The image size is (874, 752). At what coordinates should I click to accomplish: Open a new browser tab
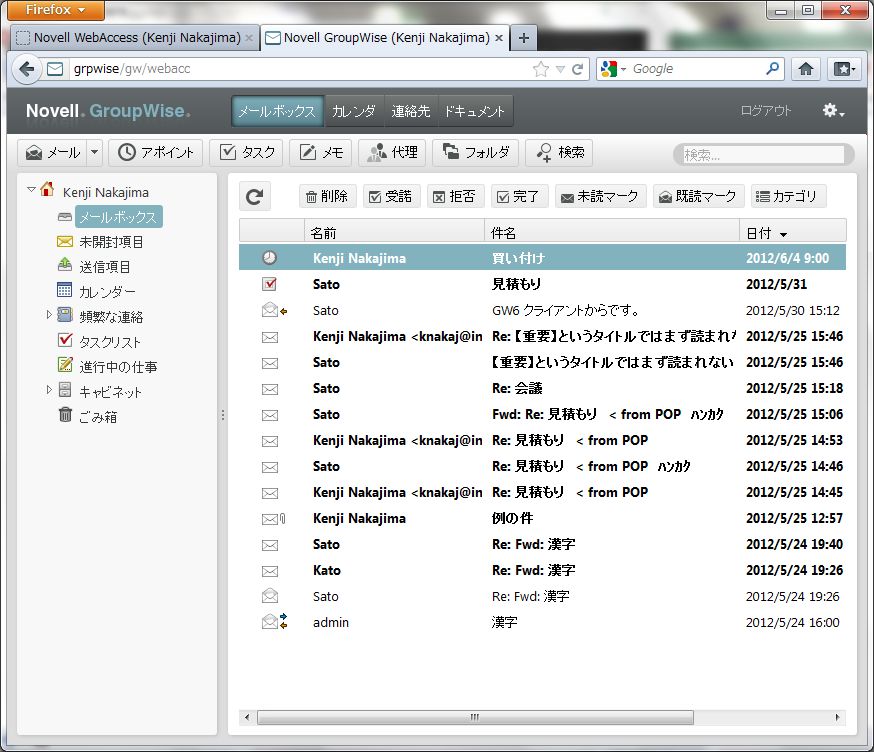point(523,38)
